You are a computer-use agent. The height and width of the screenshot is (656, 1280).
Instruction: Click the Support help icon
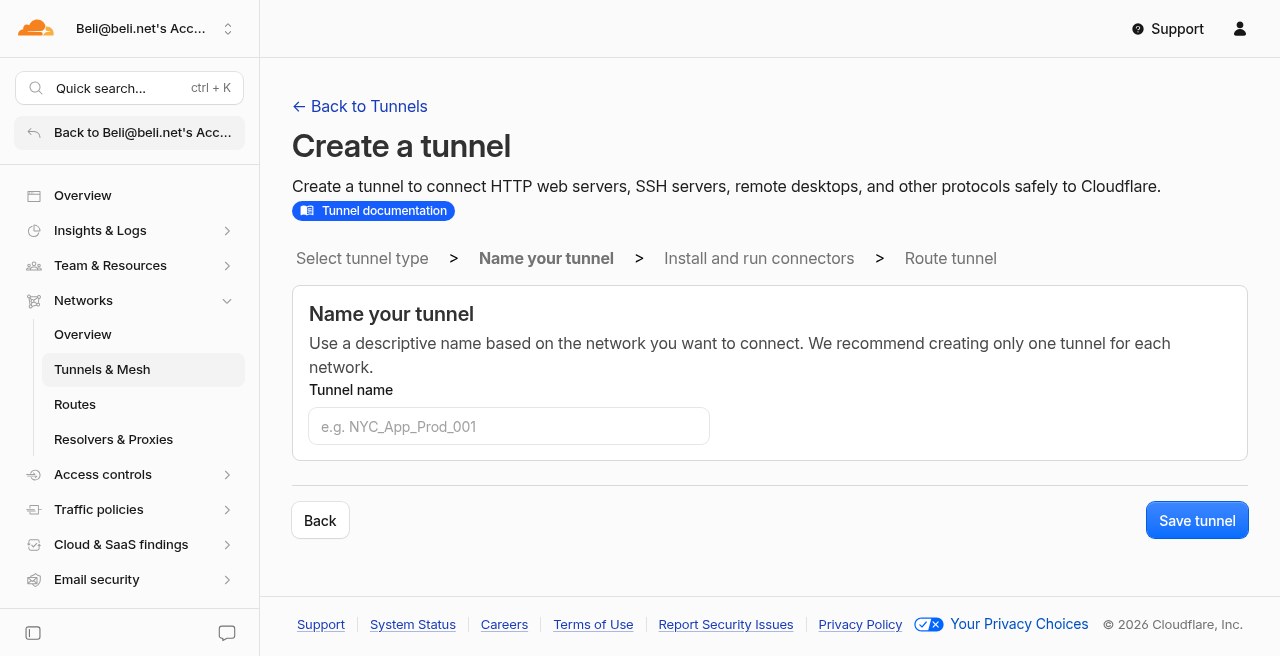point(1138,29)
